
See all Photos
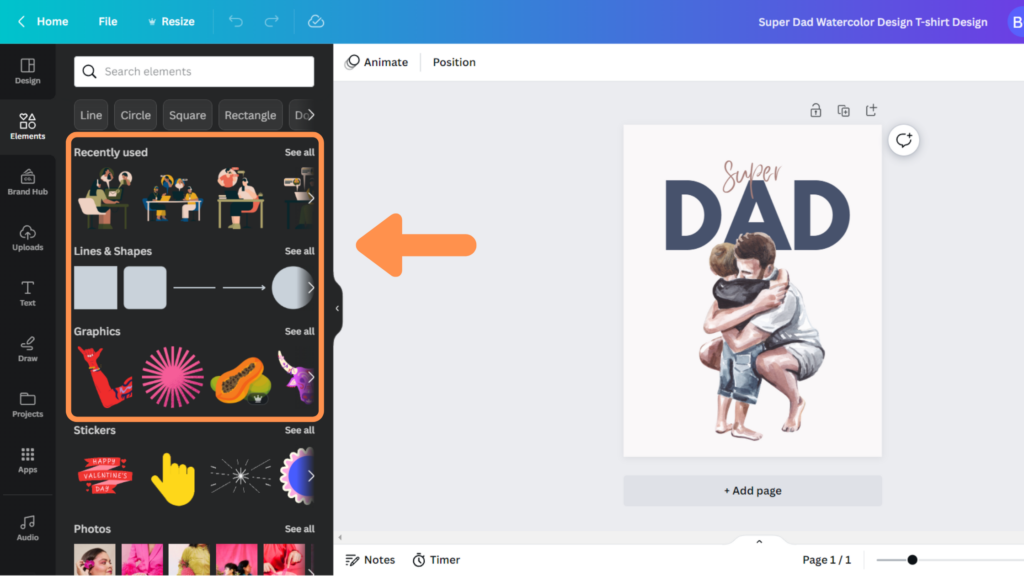pyautogui.click(x=300, y=528)
